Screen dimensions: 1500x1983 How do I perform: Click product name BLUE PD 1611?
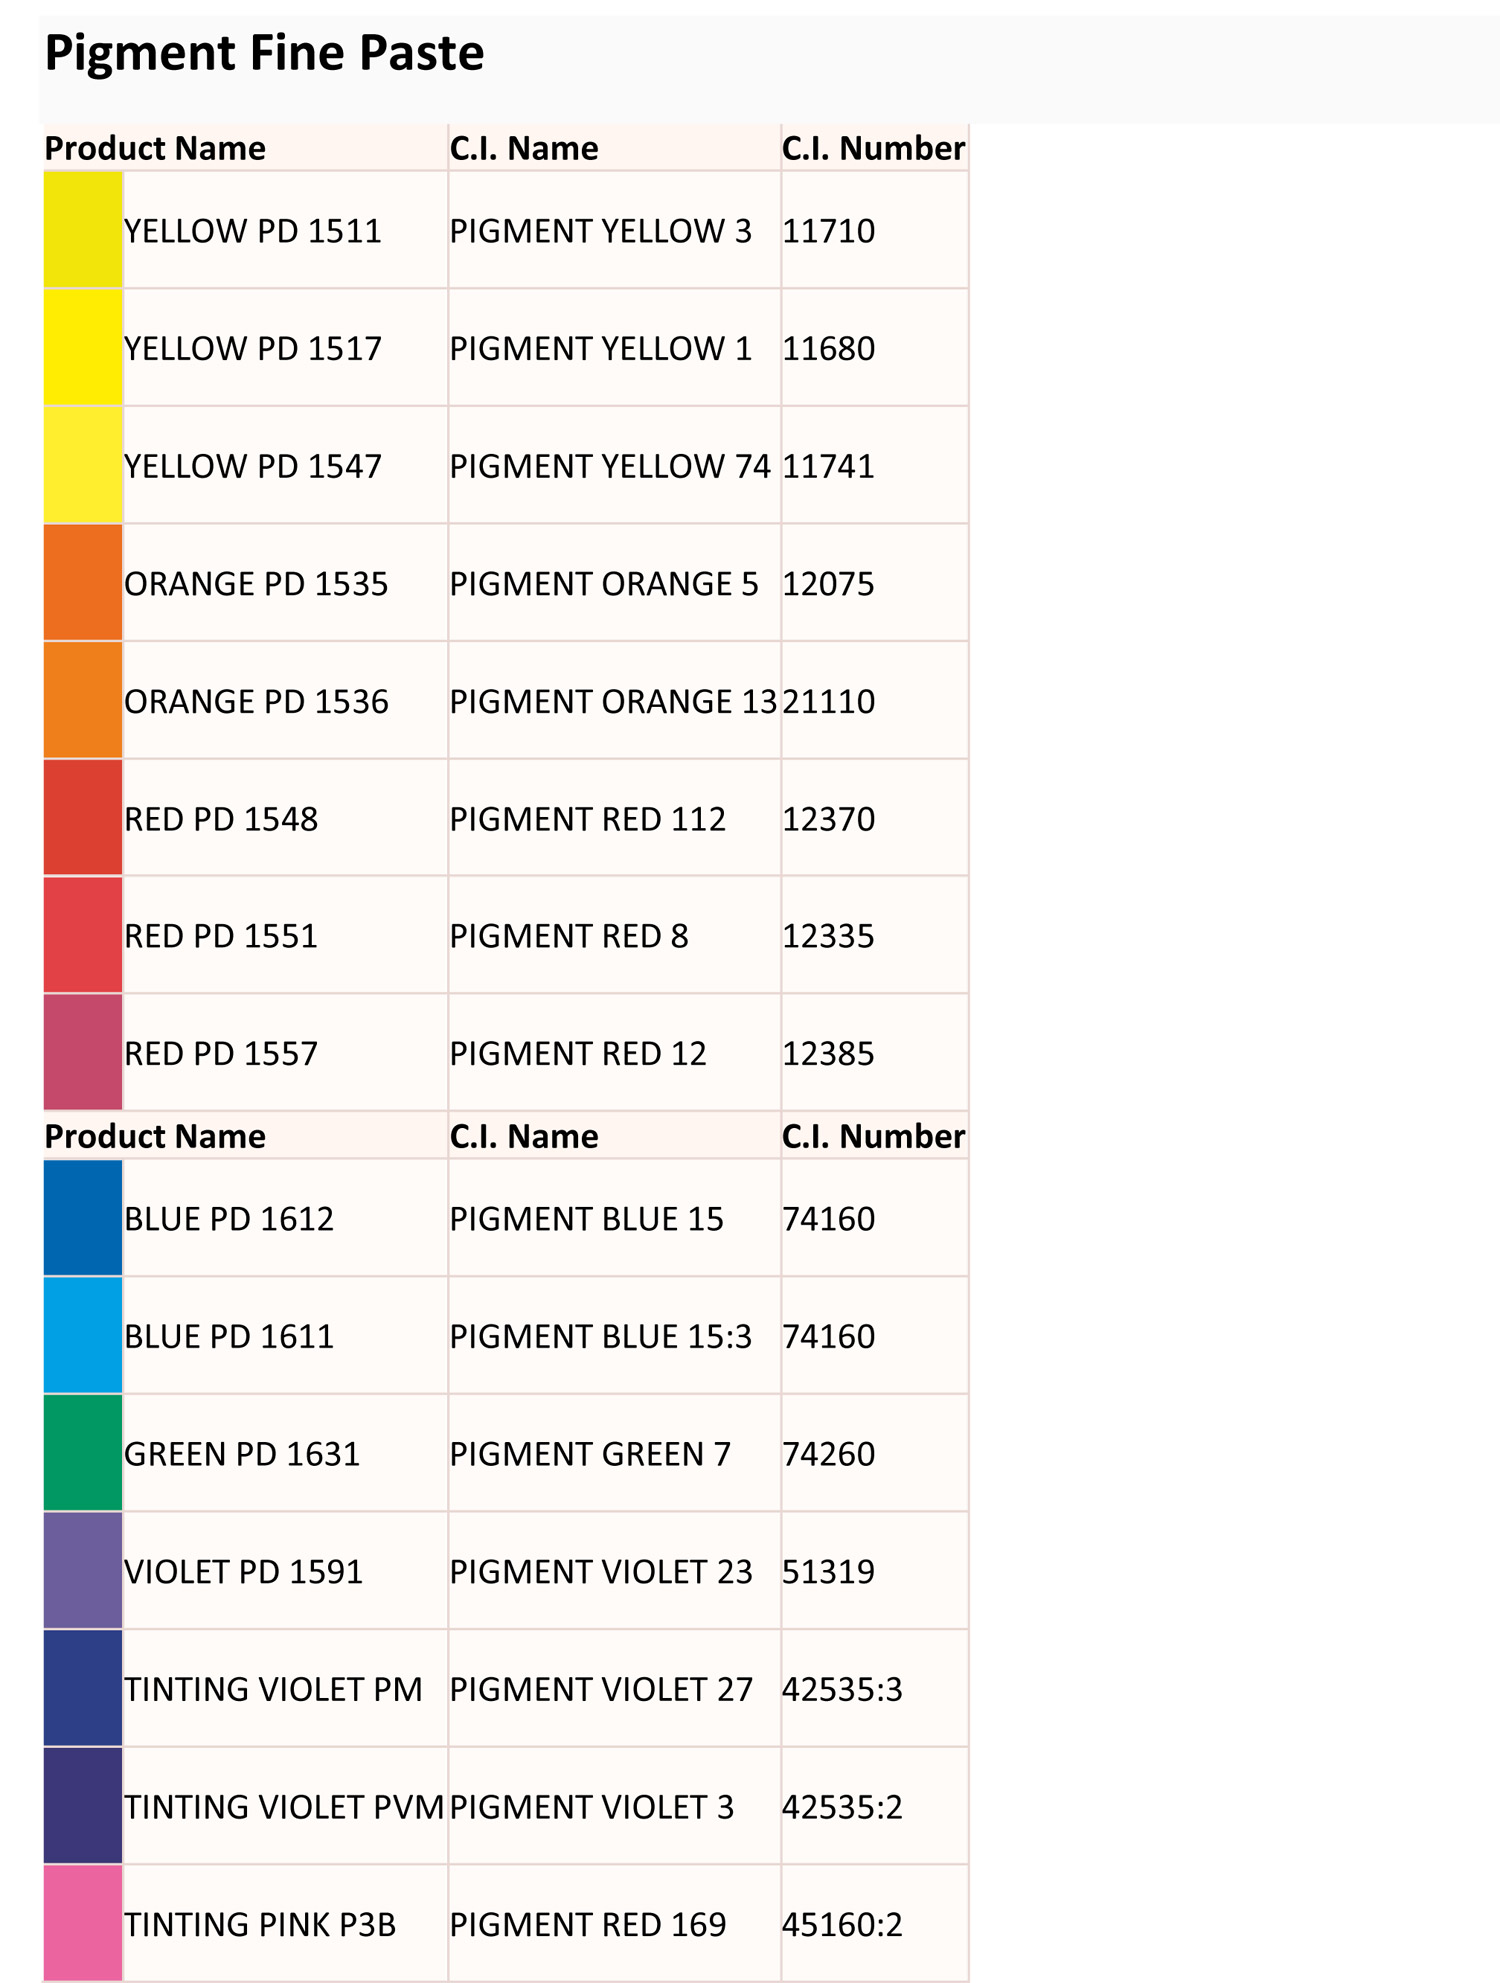[229, 1336]
